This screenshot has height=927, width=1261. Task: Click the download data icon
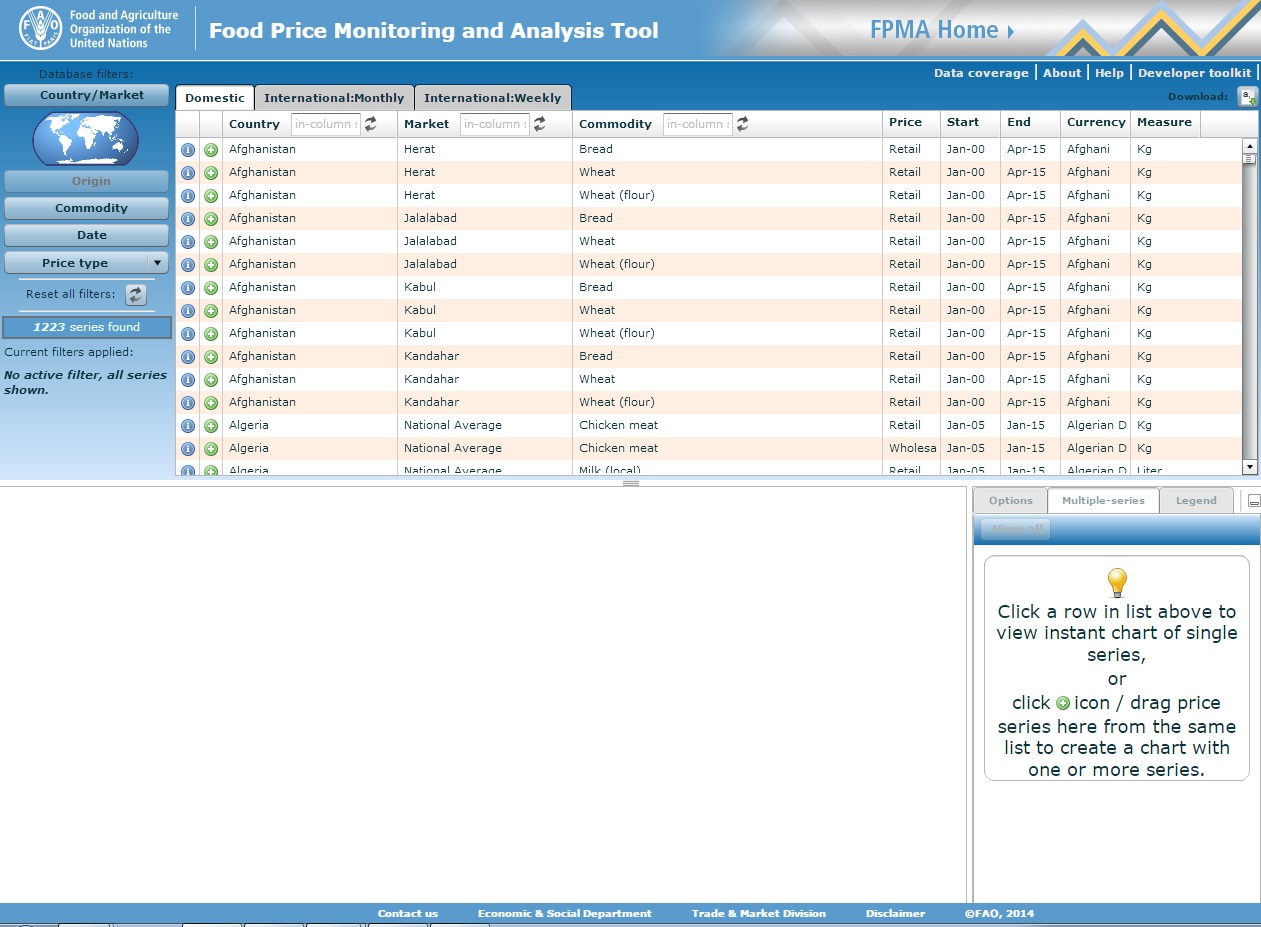click(1247, 97)
